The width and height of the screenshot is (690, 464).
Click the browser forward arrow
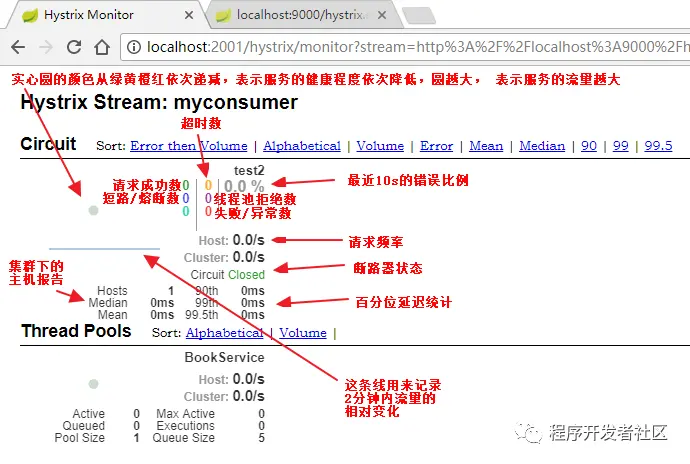46,47
